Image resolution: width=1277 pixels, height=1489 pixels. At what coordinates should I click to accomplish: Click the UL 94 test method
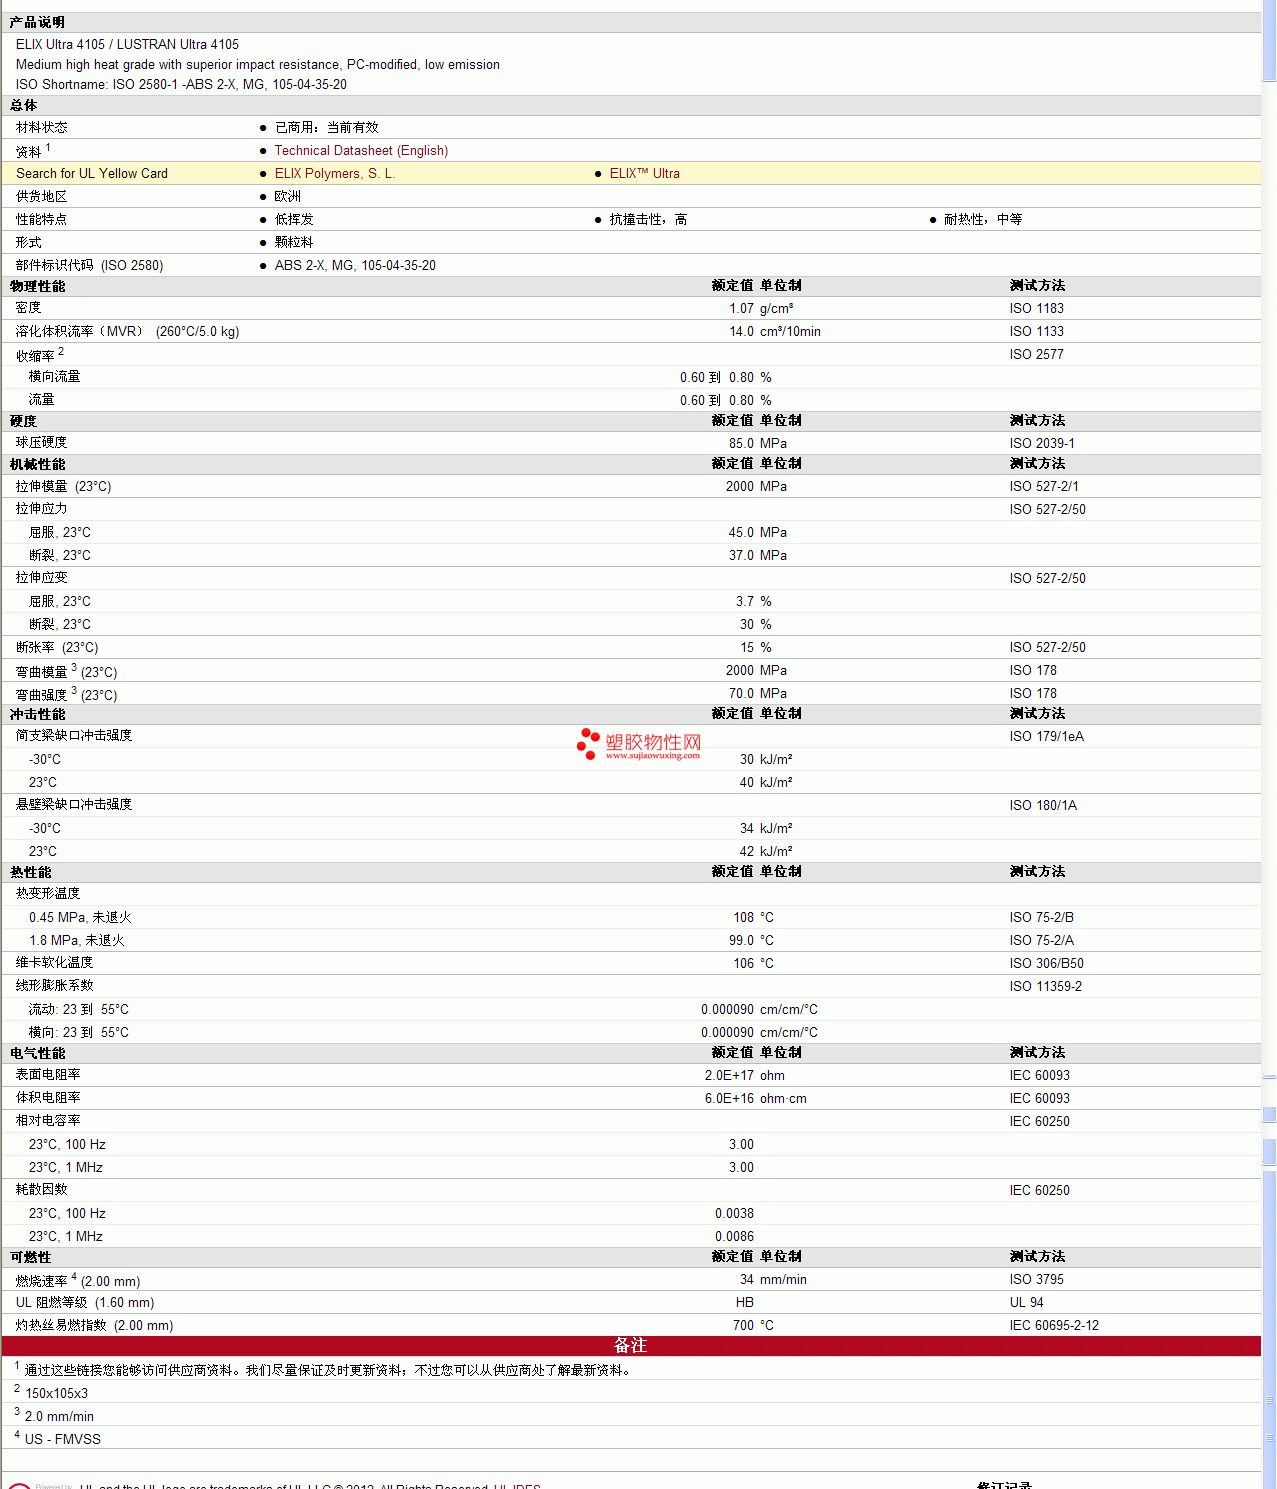click(x=1027, y=1302)
